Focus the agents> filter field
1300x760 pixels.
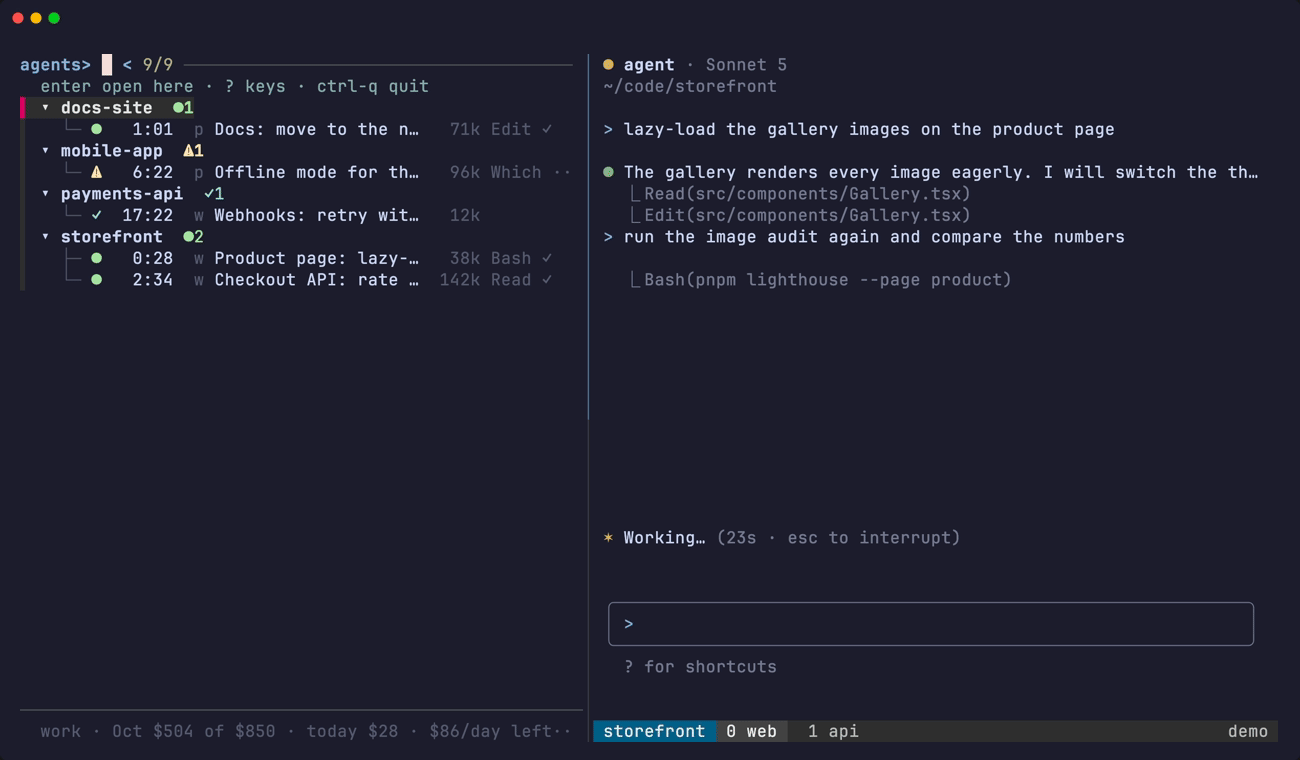(107, 65)
